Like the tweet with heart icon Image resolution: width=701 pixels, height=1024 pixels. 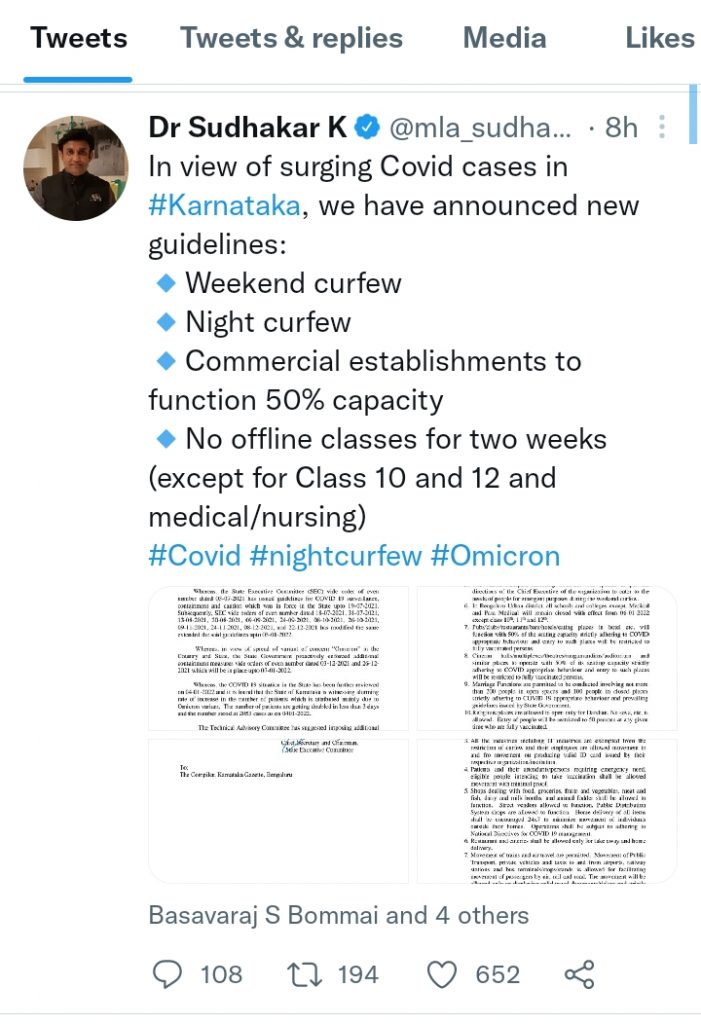click(x=442, y=974)
